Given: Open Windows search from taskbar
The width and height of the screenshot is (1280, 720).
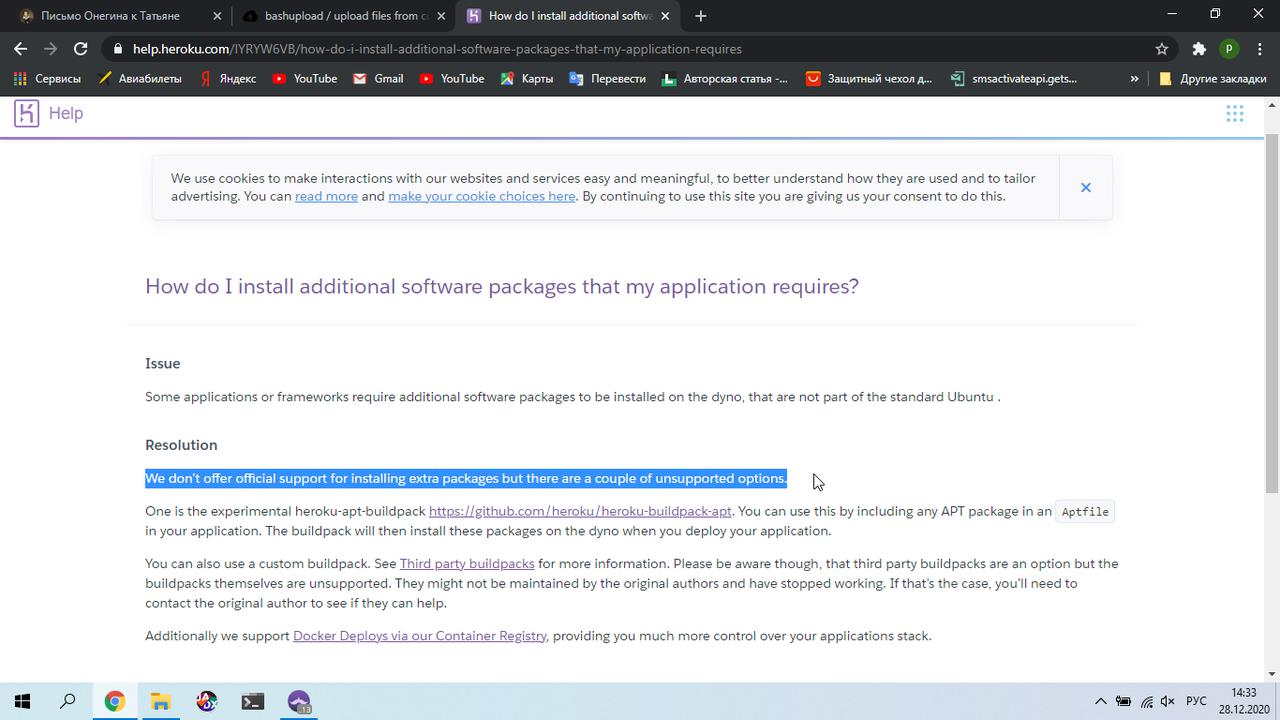Looking at the screenshot, I should click(68, 702).
